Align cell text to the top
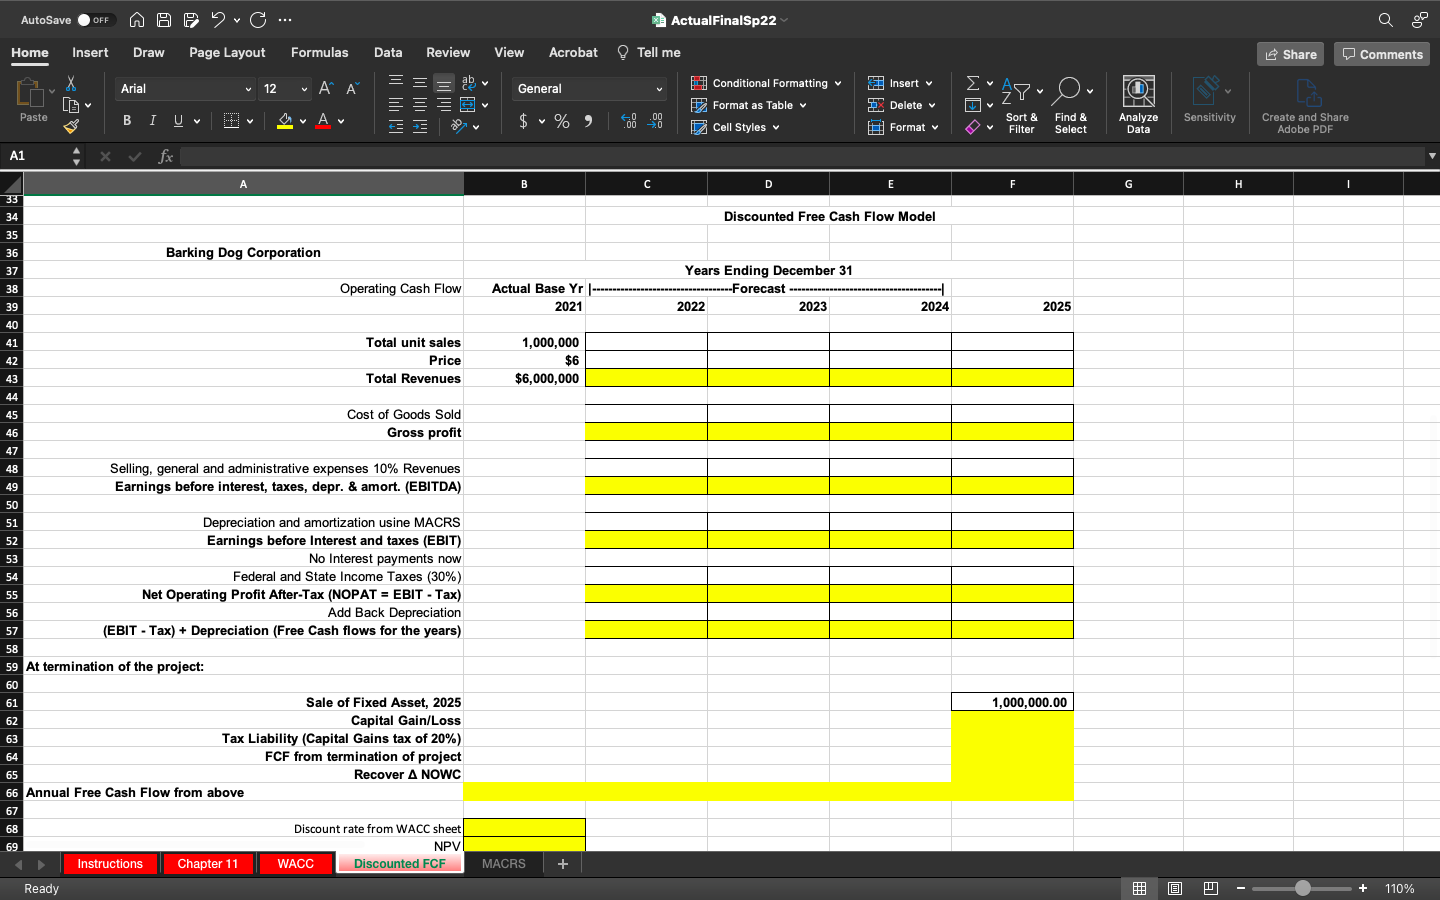Screen dimensions: 1440x900 [x=396, y=83]
